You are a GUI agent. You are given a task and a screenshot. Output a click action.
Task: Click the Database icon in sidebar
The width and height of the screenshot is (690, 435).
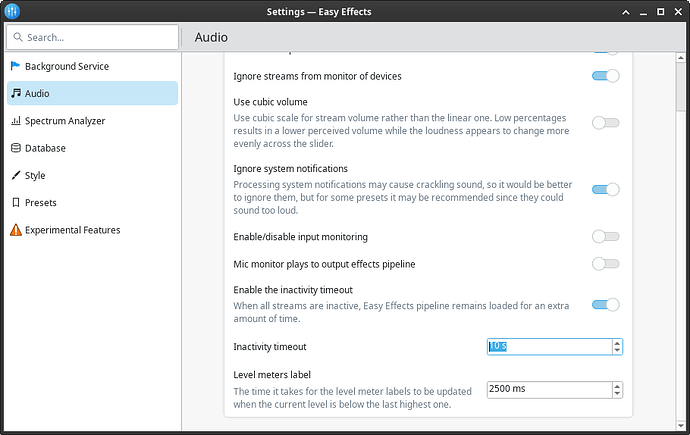[15, 148]
